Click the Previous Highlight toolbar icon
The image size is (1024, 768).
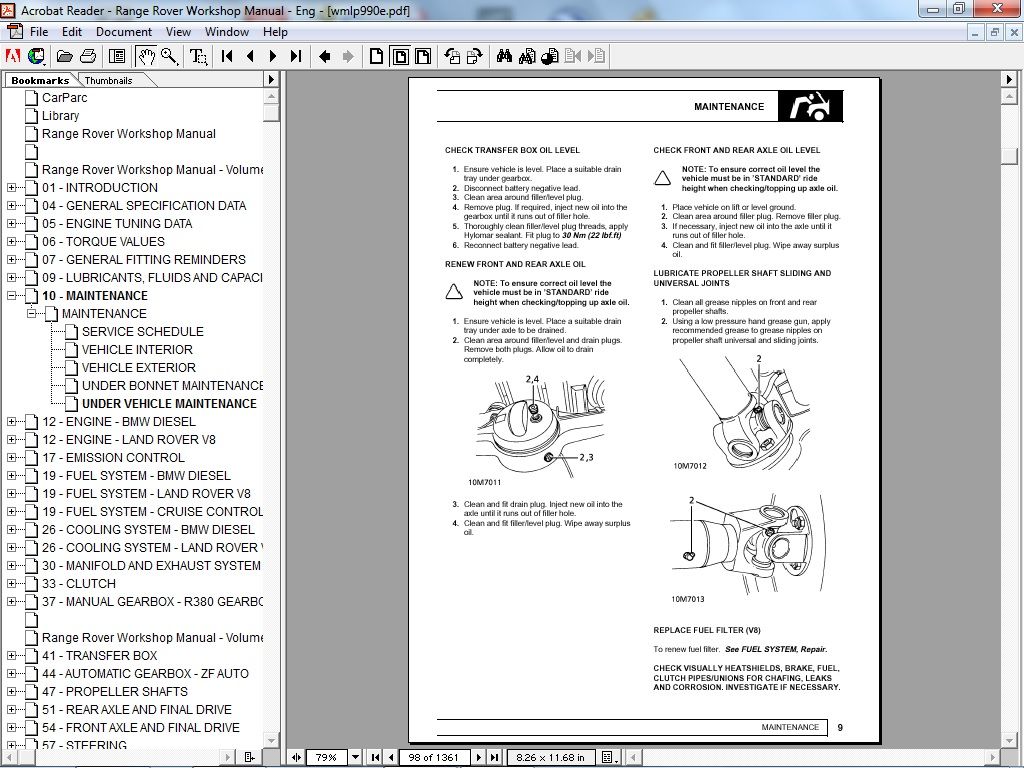pos(573,56)
